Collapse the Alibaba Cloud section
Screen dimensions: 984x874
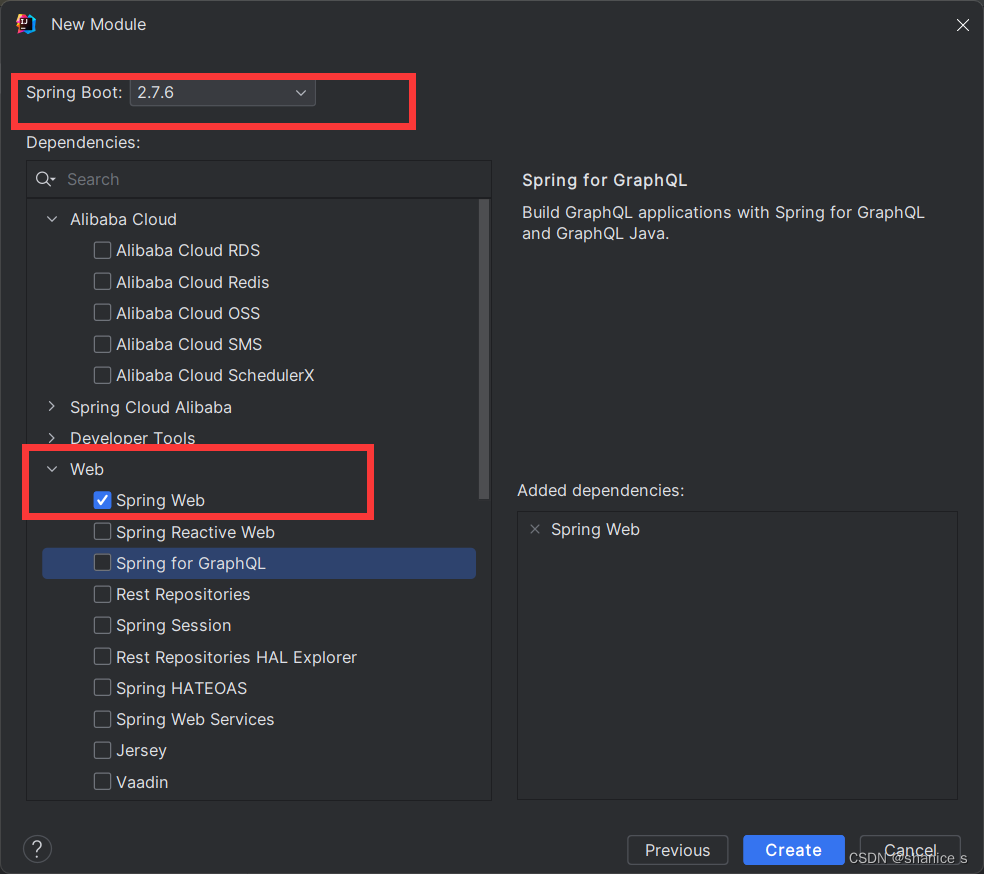coord(51,219)
